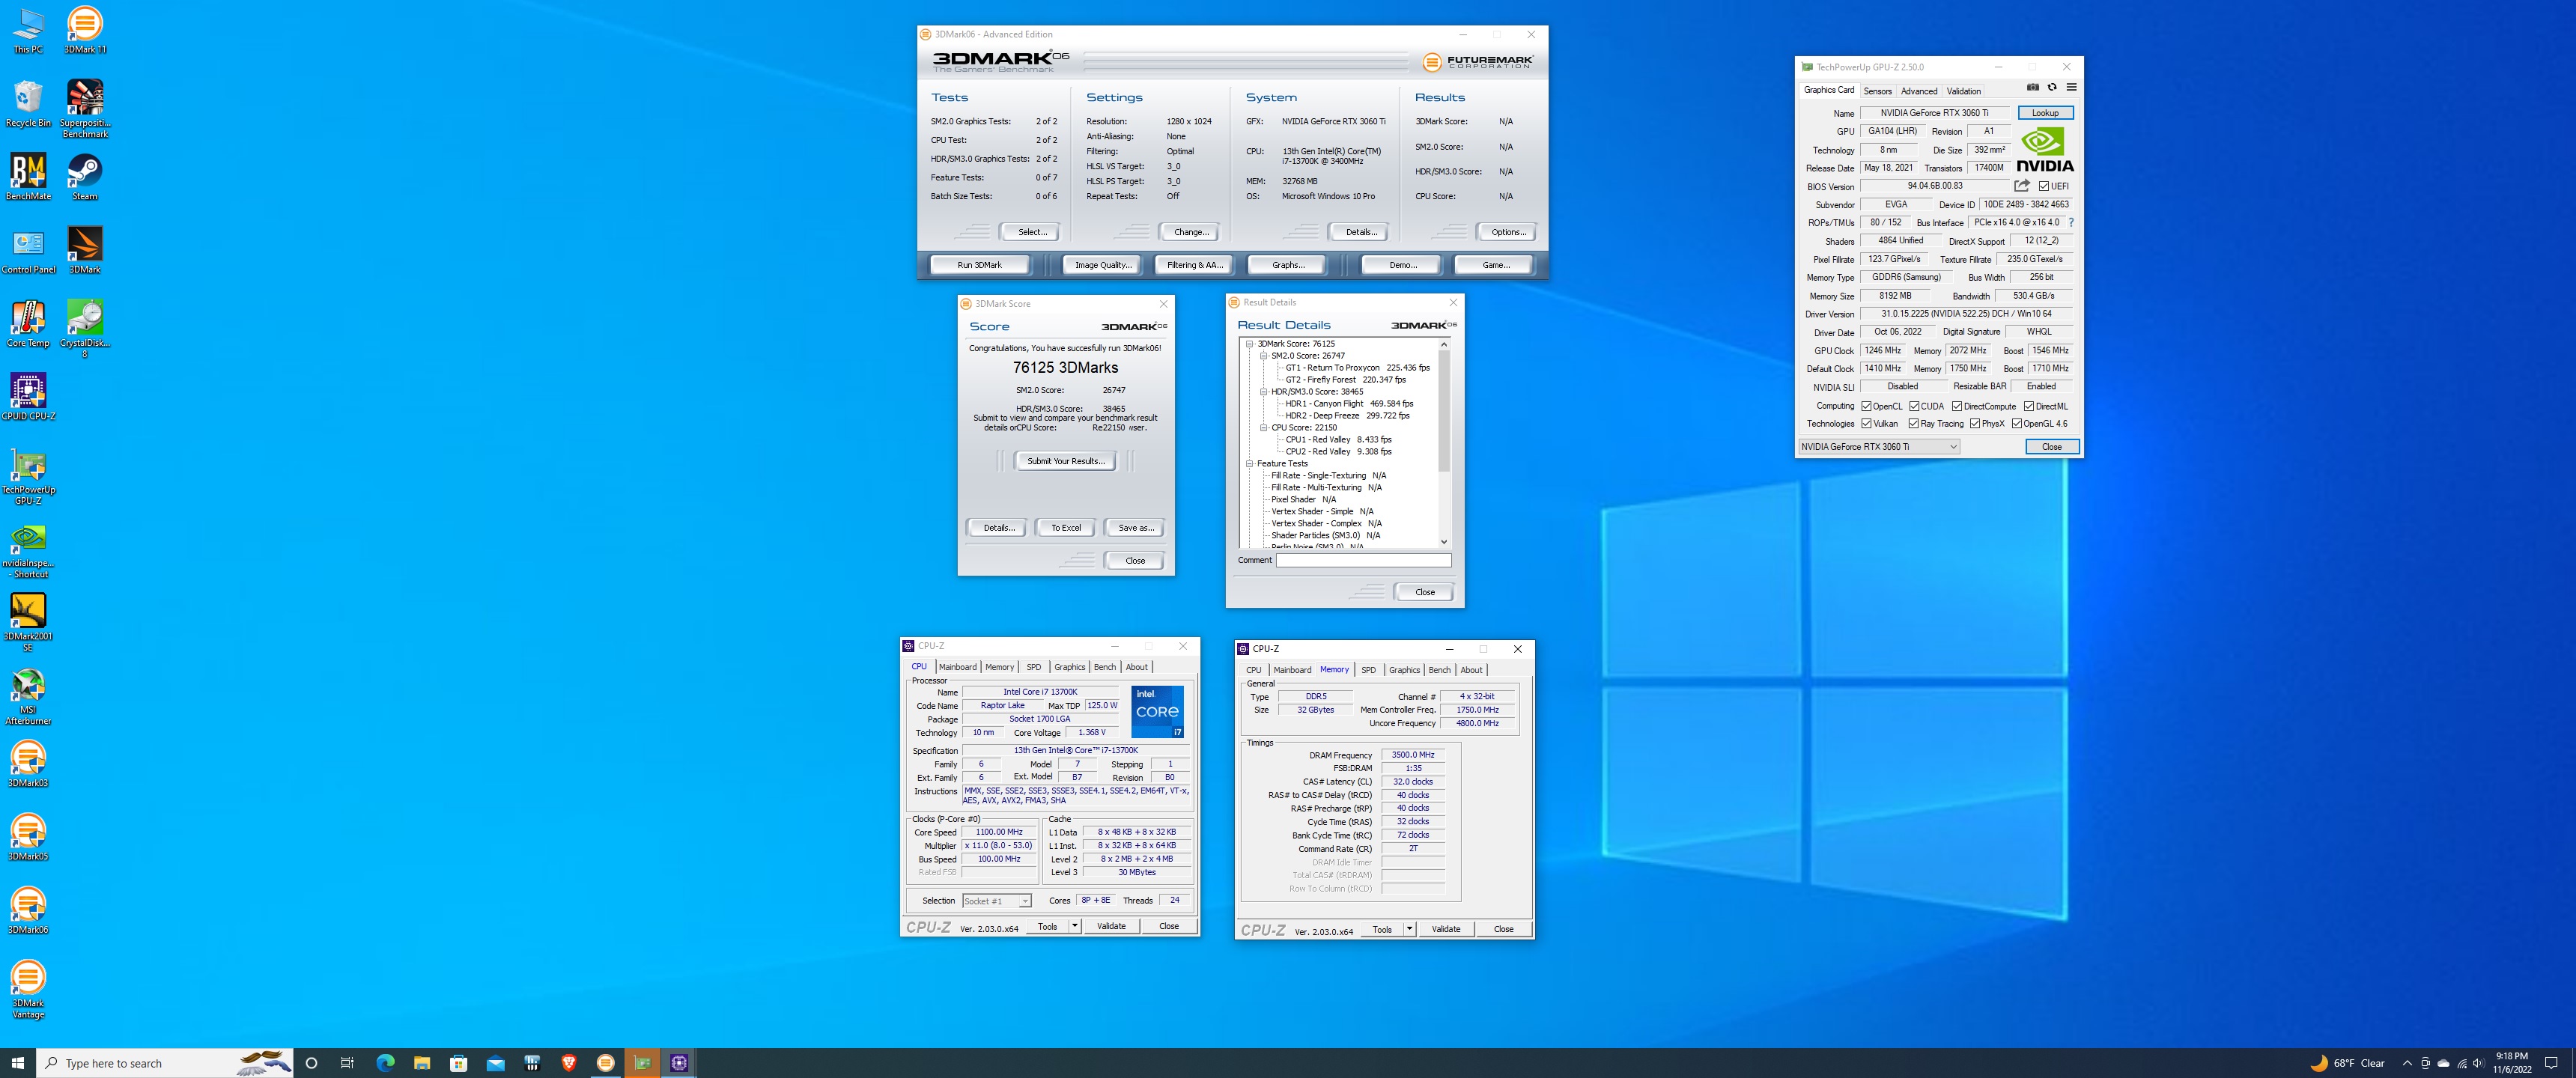This screenshot has height=1078, width=2576.
Task: Toggle the DirectML checkbox
Action: coord(2029,406)
